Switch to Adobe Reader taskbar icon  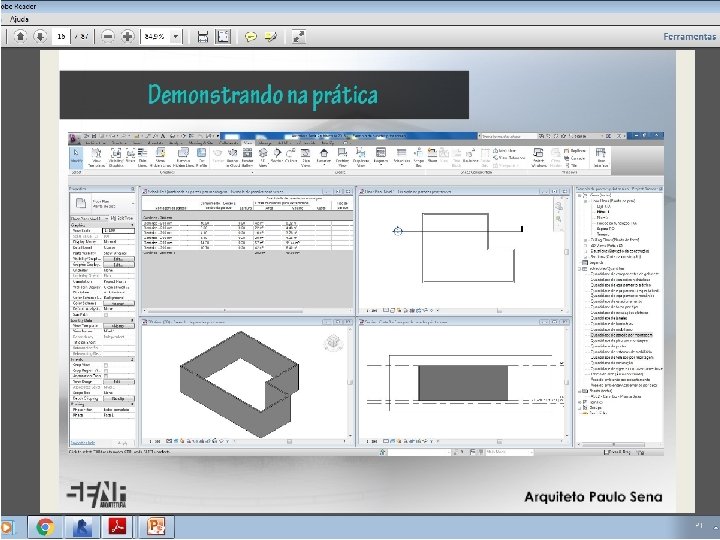118,527
